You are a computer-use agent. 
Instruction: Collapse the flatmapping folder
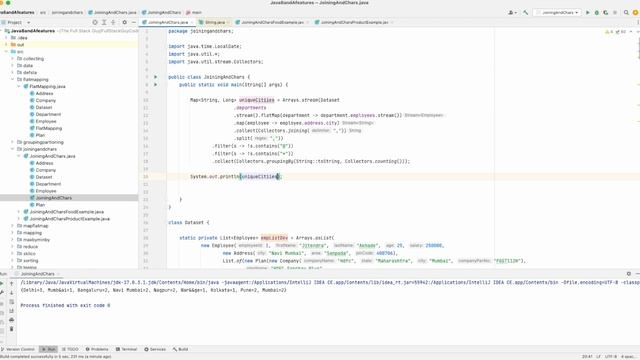point(13,80)
